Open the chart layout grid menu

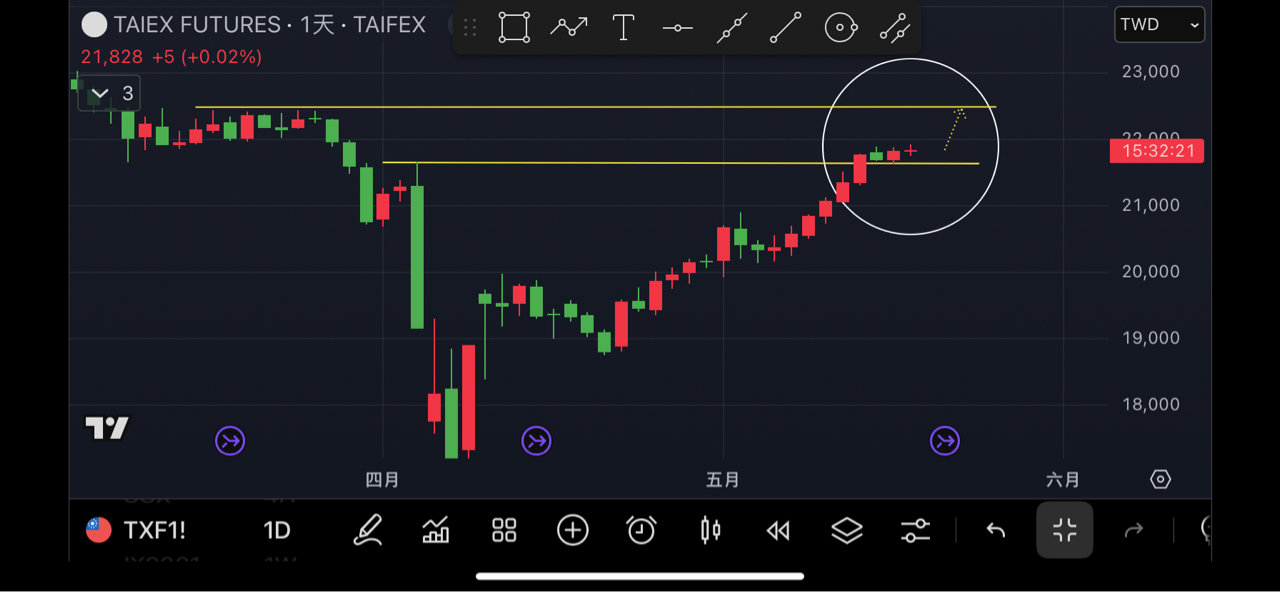(x=504, y=530)
